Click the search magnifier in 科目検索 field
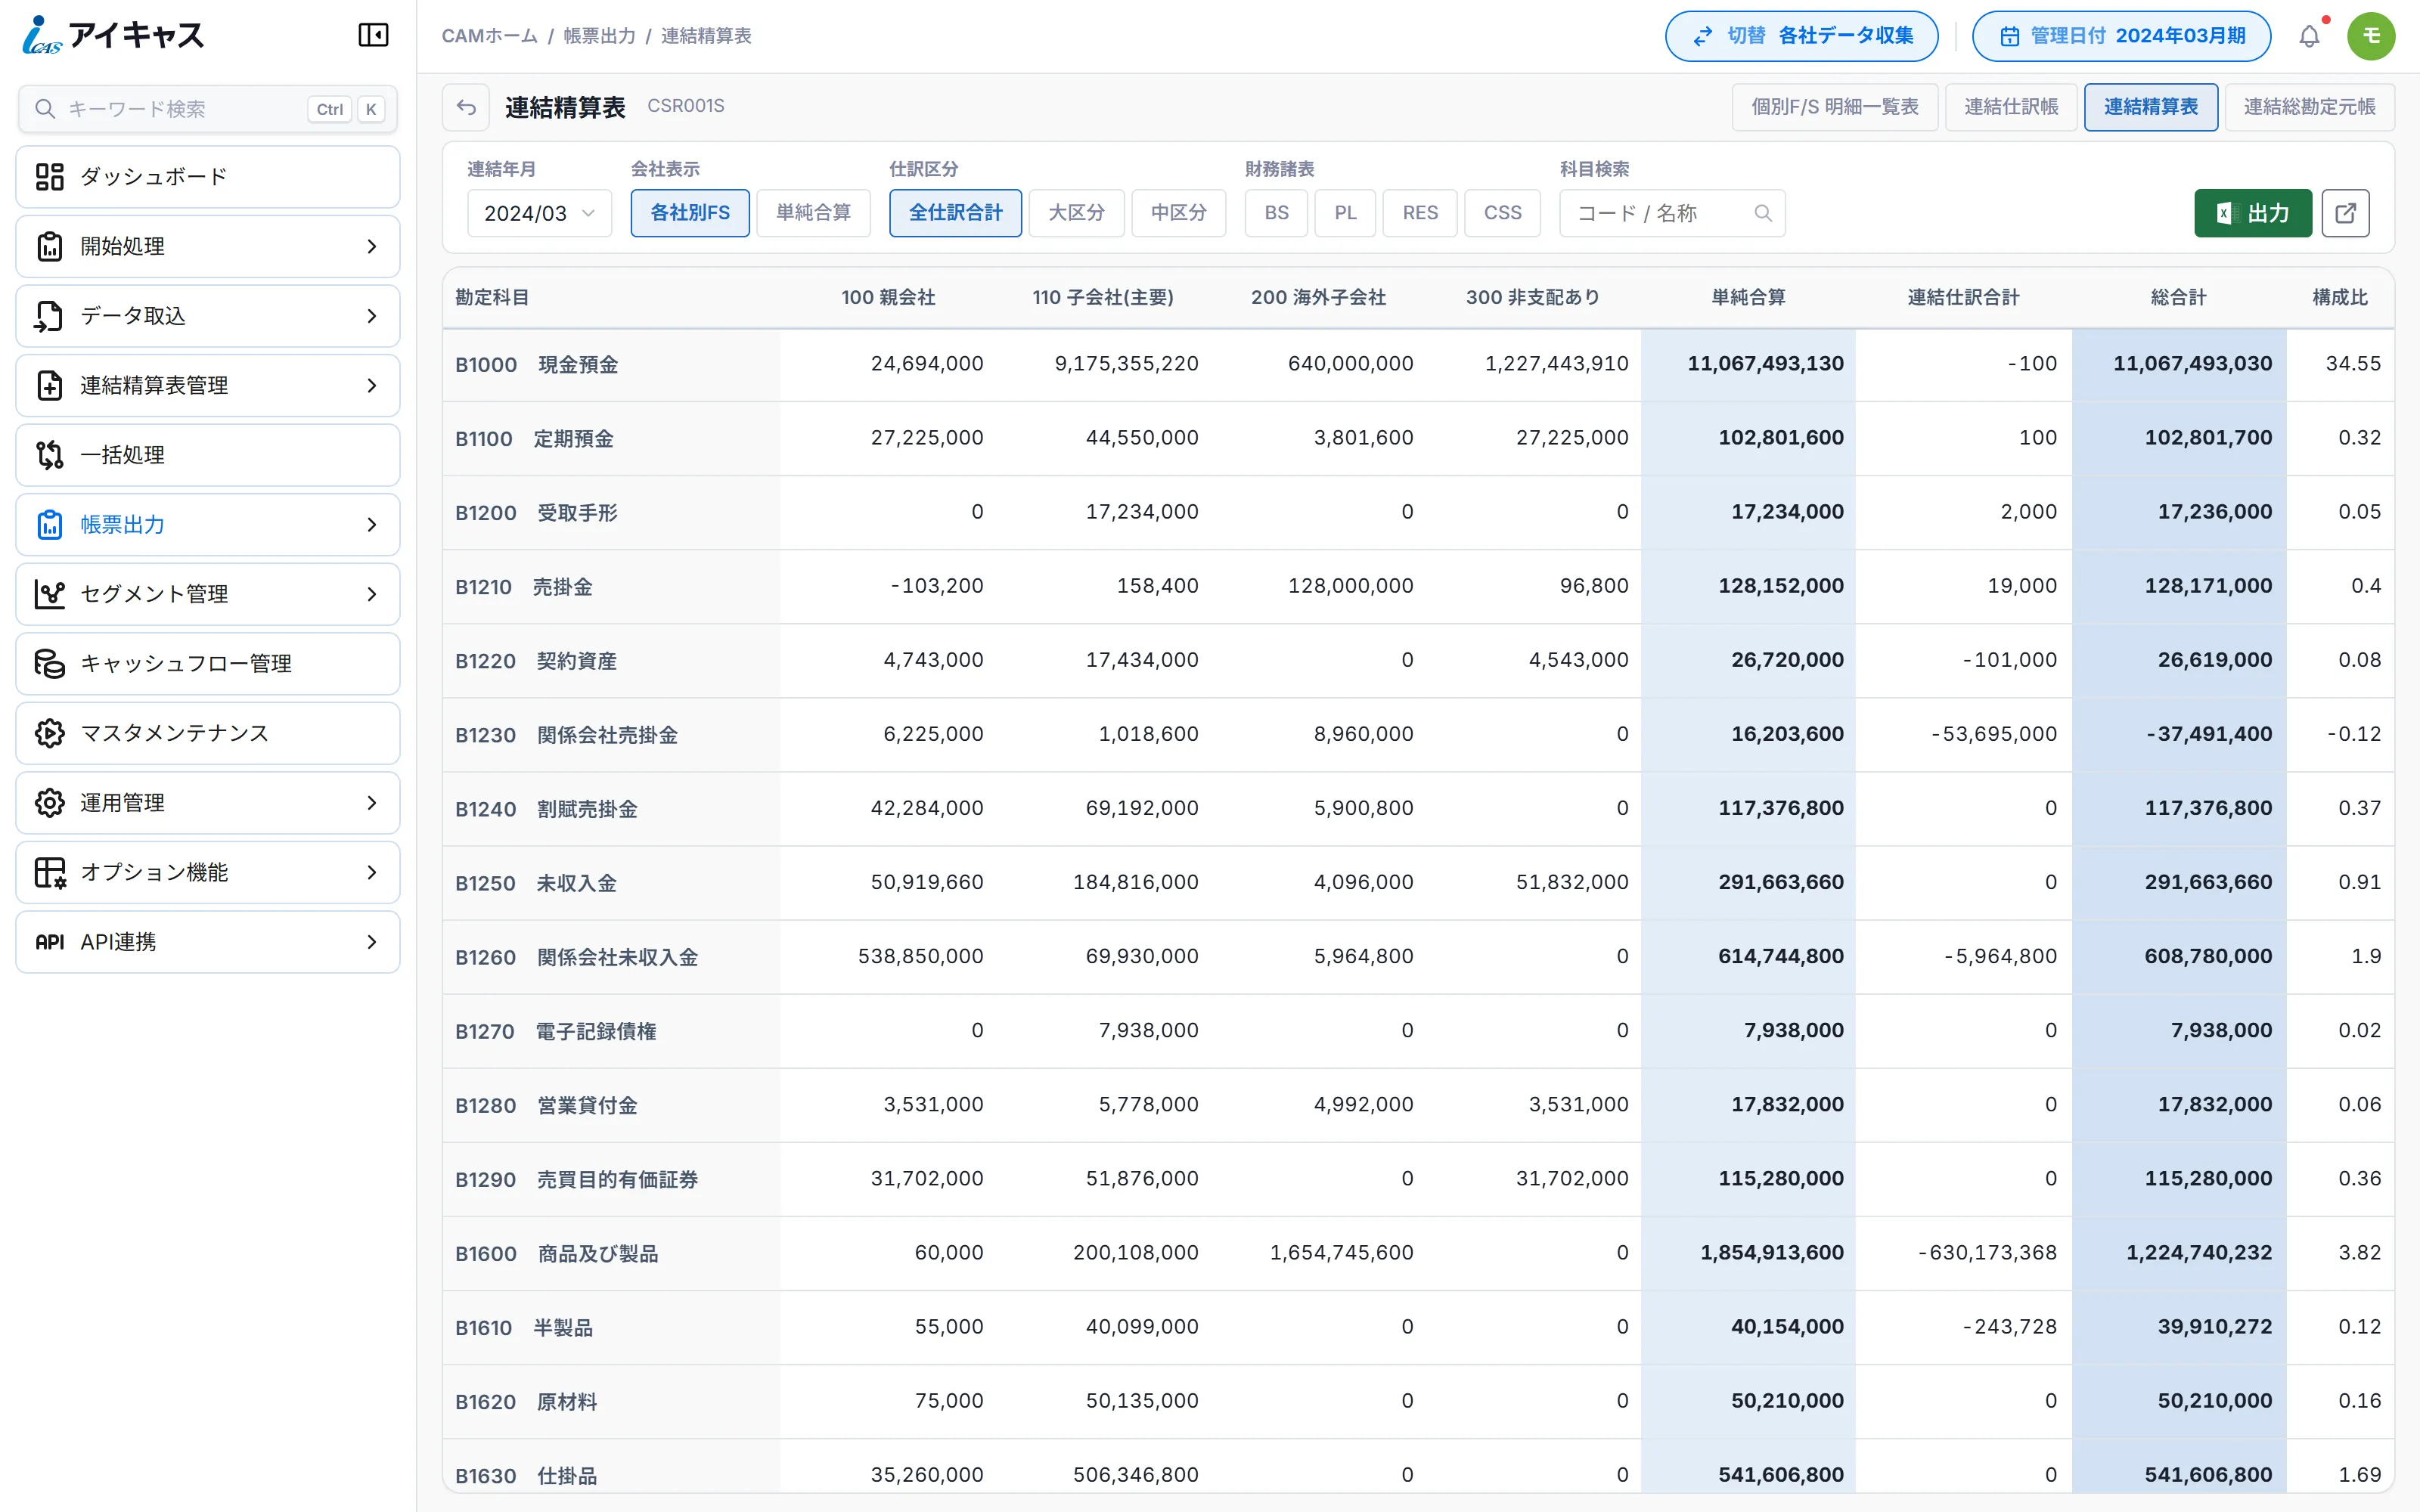This screenshot has height=1512, width=2420. 1763,213
